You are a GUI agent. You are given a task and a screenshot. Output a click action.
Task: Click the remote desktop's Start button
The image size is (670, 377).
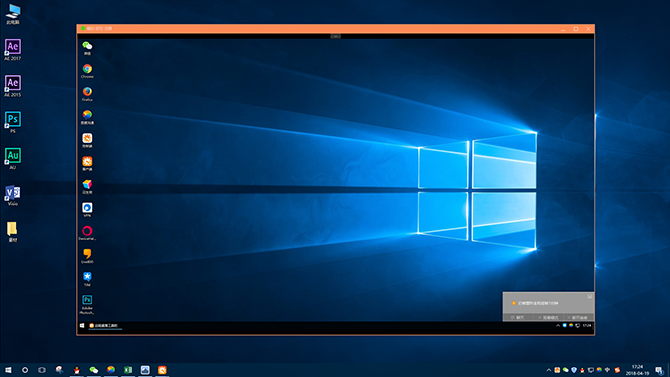tap(82, 326)
